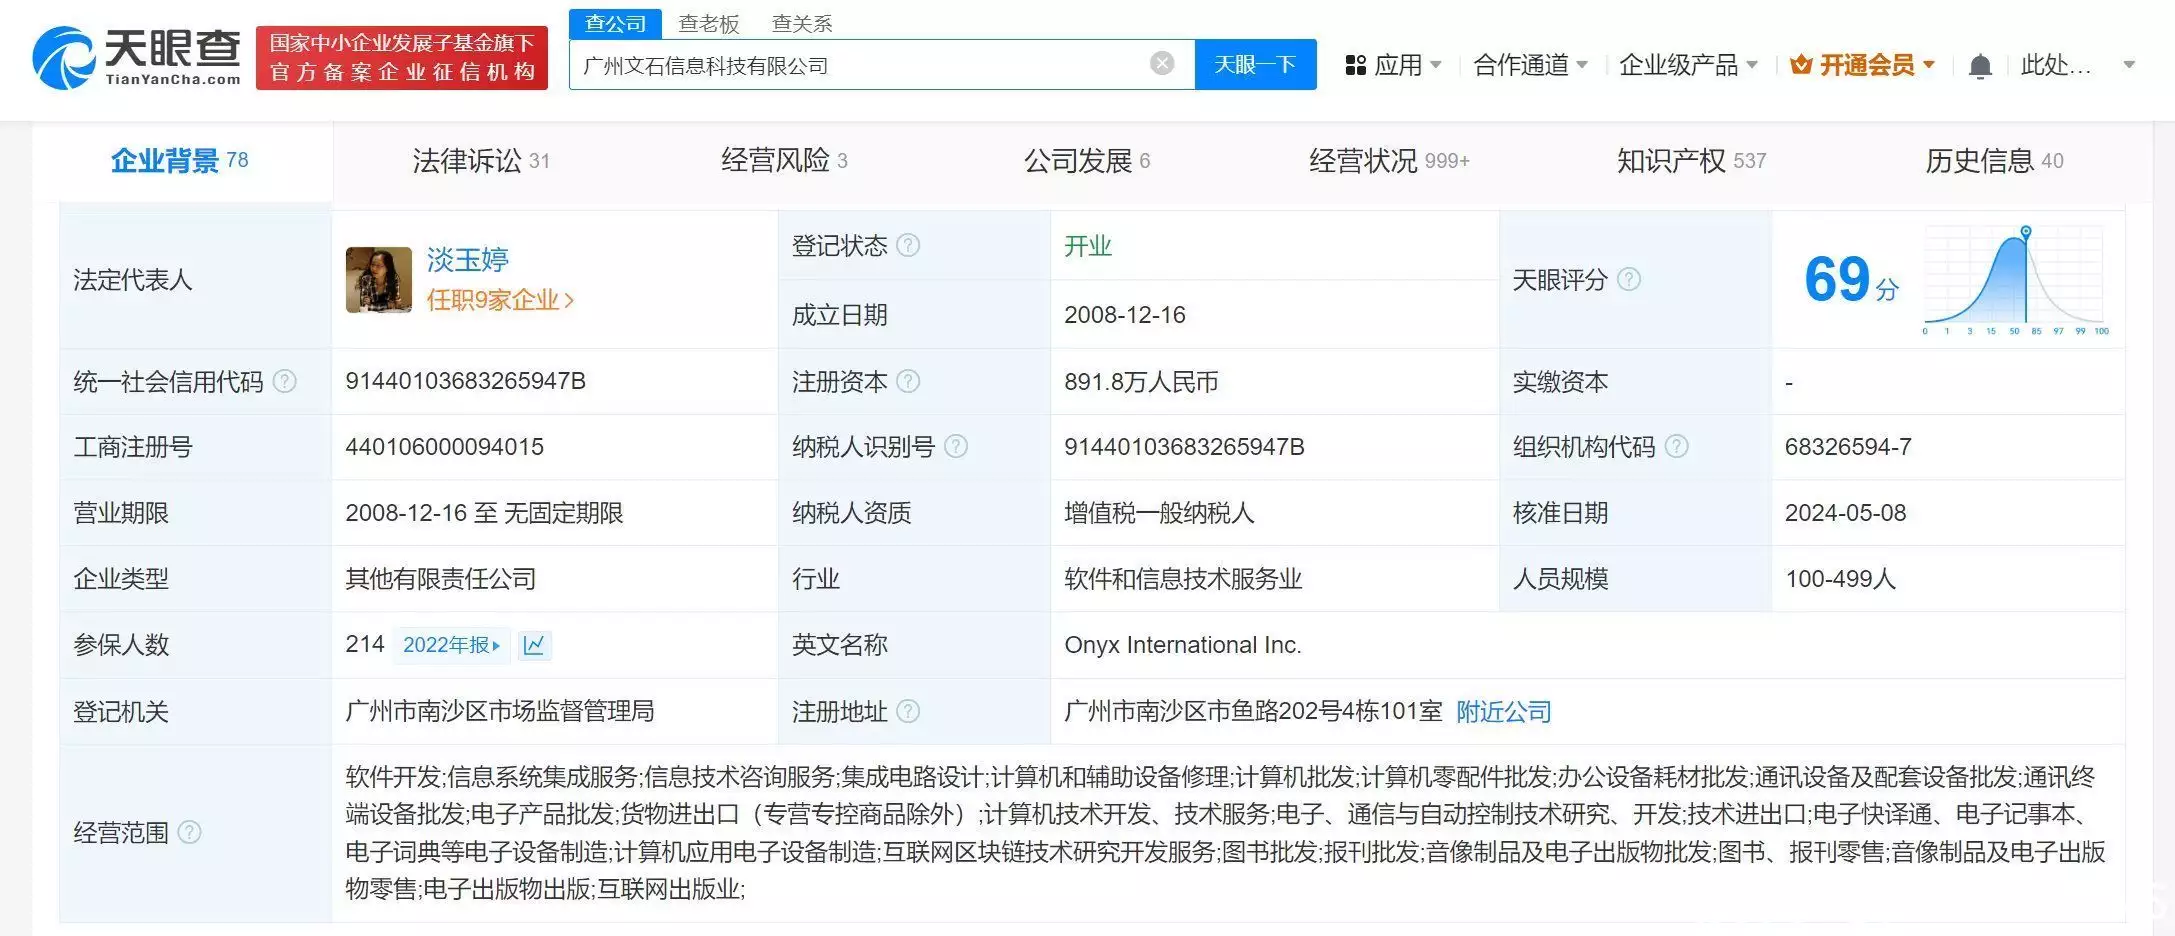
Task: Open 任职9家企业 link
Action: 500,300
